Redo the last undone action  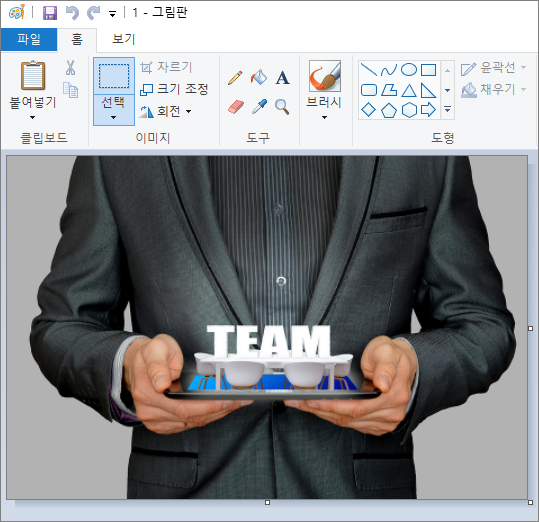click(93, 13)
